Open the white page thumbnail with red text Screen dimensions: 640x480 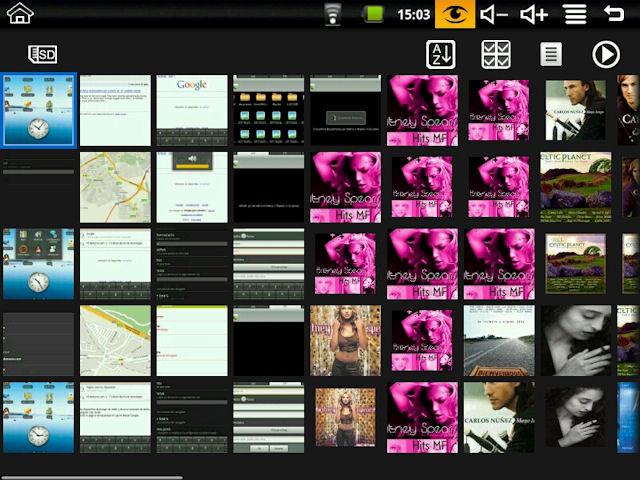pos(192,340)
